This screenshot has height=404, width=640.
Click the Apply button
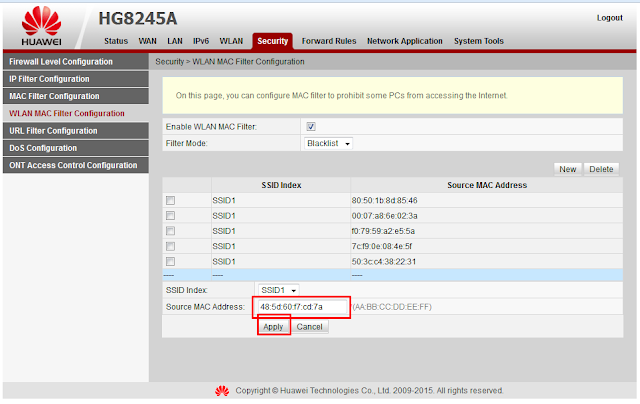tap(273, 327)
